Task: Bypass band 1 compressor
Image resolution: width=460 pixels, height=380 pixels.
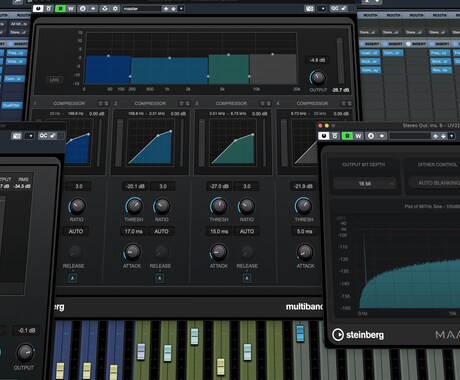Action: [x=100, y=103]
